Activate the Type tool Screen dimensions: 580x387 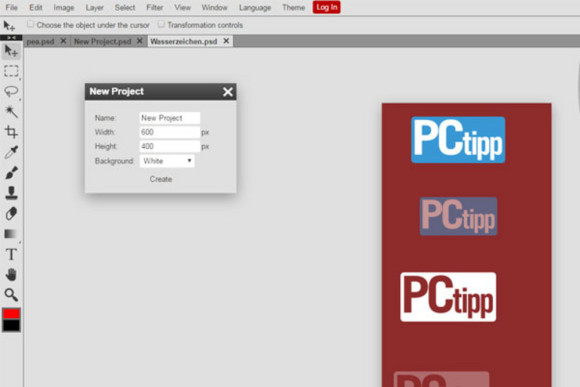(11, 255)
